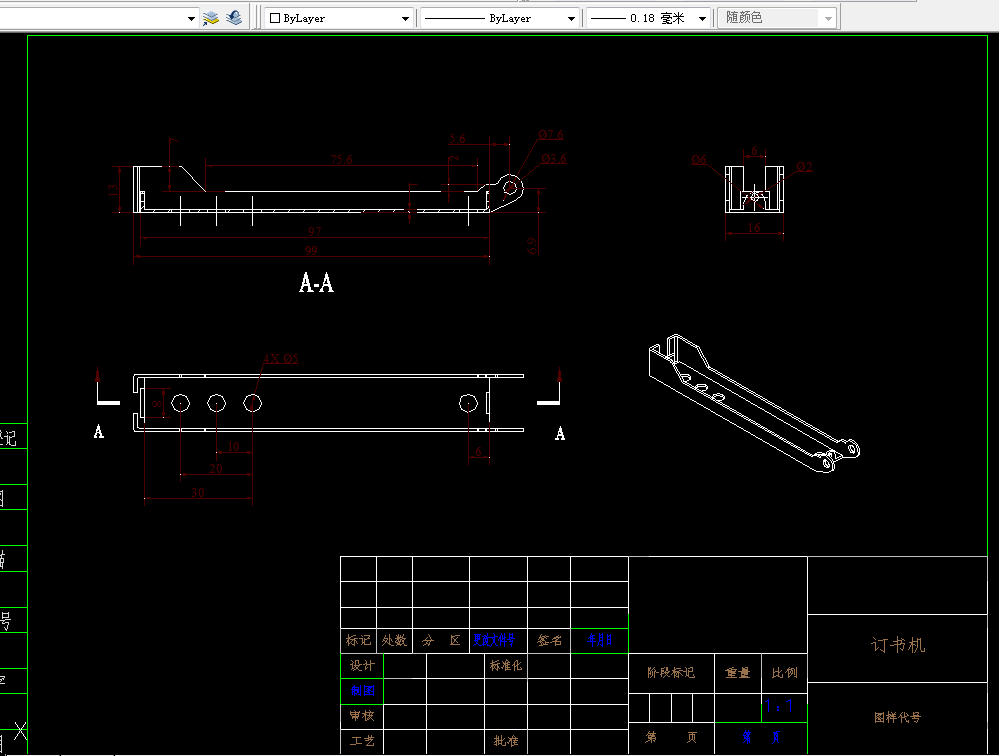
Task: Click the Layer Previous icon
Action: [x=234, y=18]
